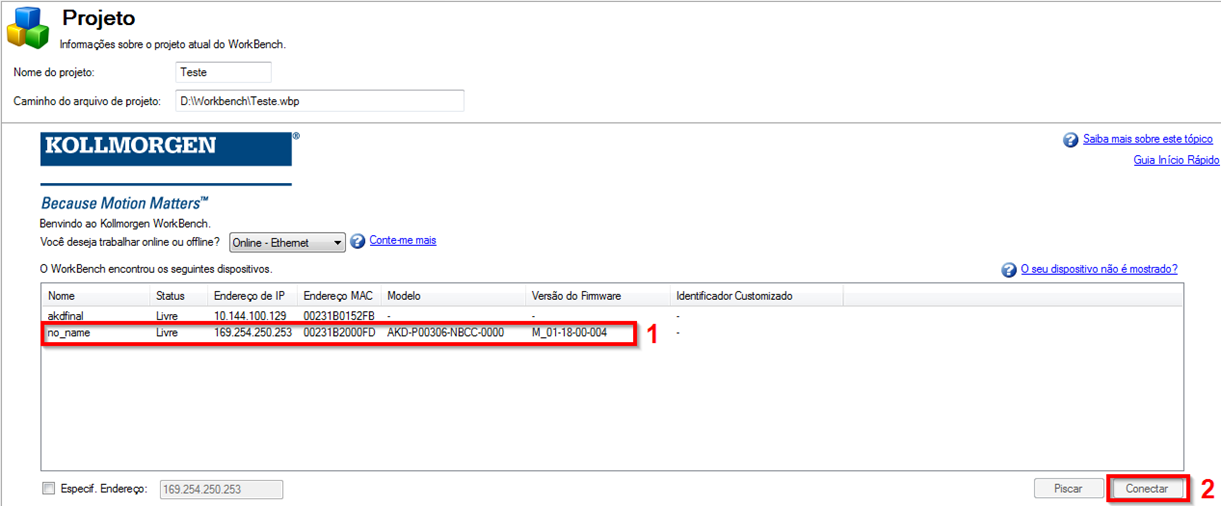The image size is (1221, 506).
Task: Click the Piscar button
Action: coord(1068,489)
